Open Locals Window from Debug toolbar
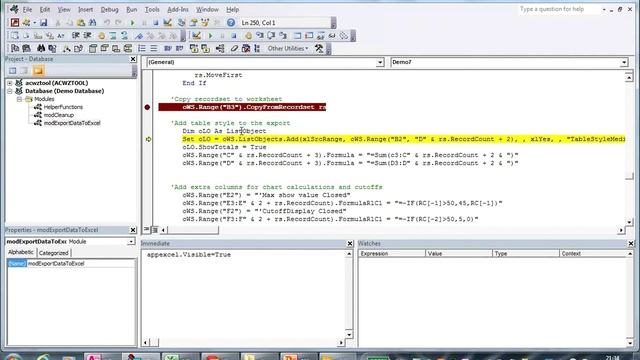The height and width of the screenshot is (360, 640). [297, 36]
